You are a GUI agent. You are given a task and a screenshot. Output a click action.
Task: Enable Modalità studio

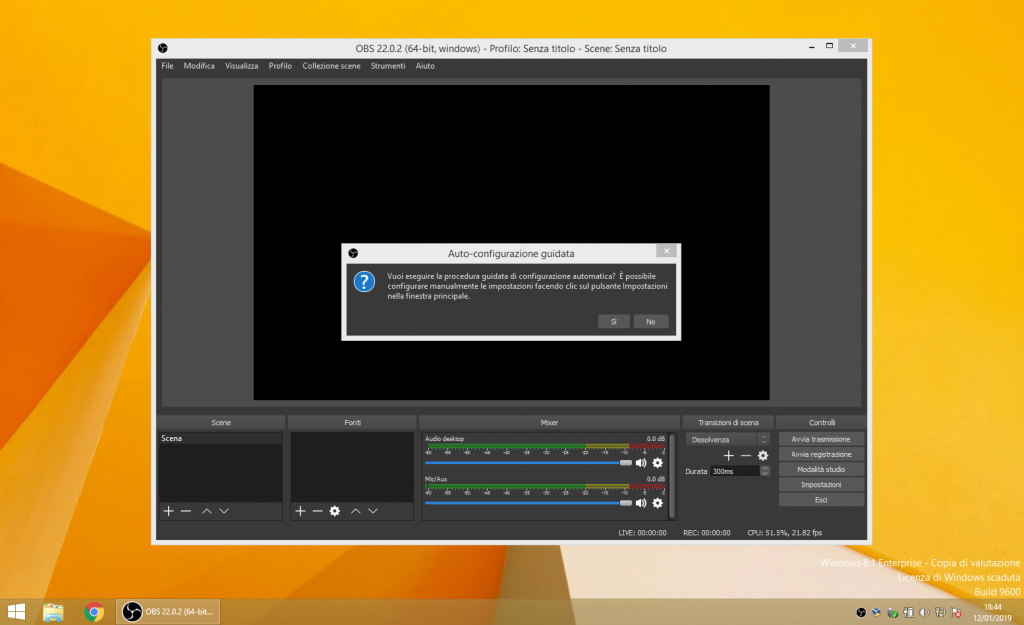[821, 470]
